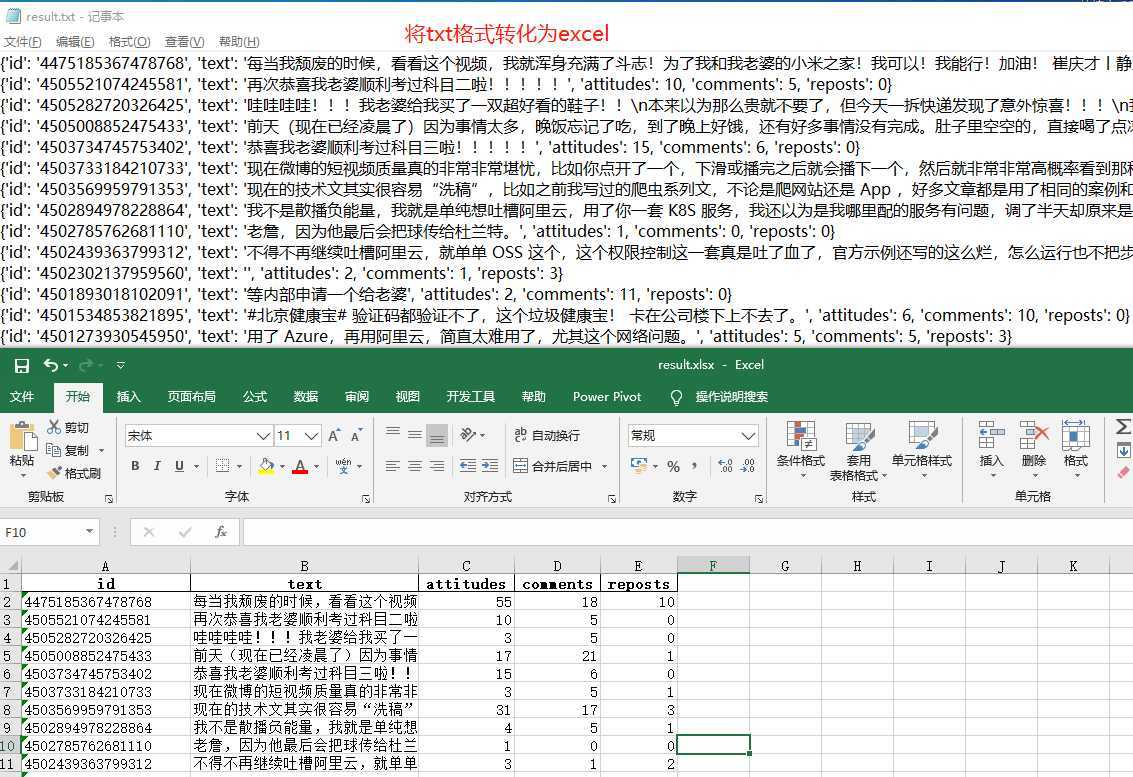Click the Borders icon
The height and width of the screenshot is (777, 1133).
(223, 466)
